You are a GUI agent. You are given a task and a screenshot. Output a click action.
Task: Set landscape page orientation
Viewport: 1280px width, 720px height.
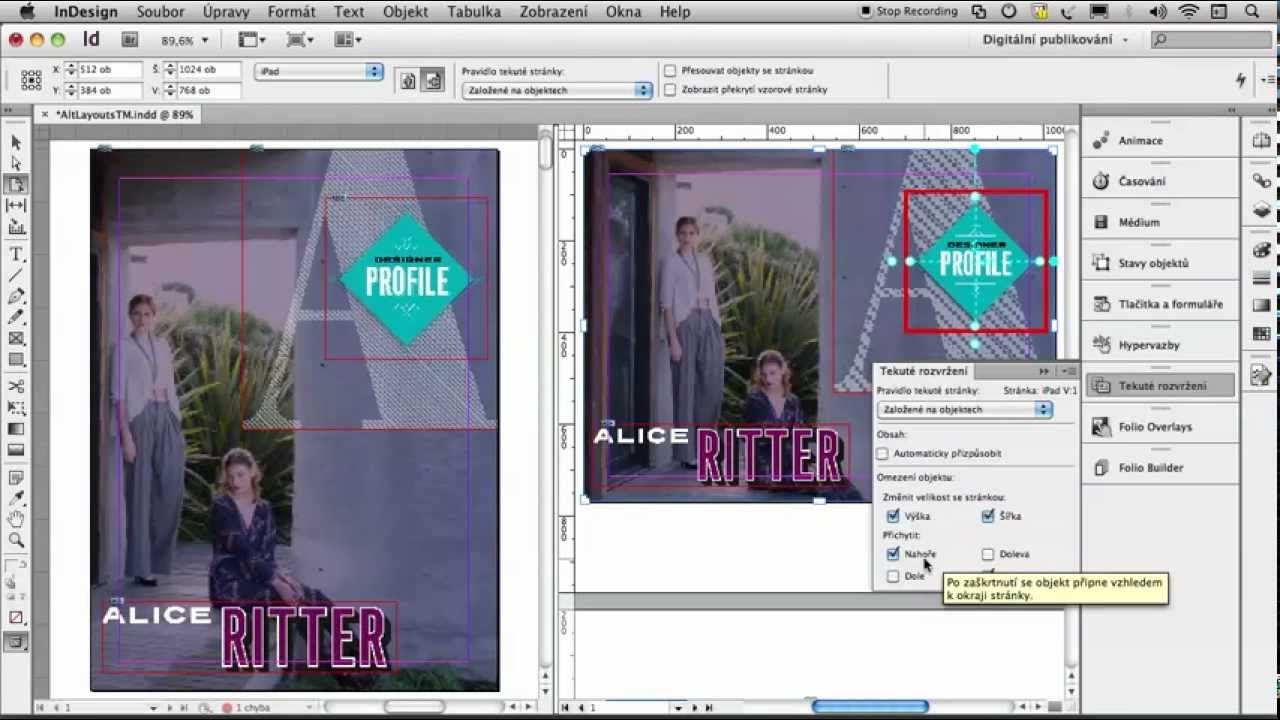point(432,81)
